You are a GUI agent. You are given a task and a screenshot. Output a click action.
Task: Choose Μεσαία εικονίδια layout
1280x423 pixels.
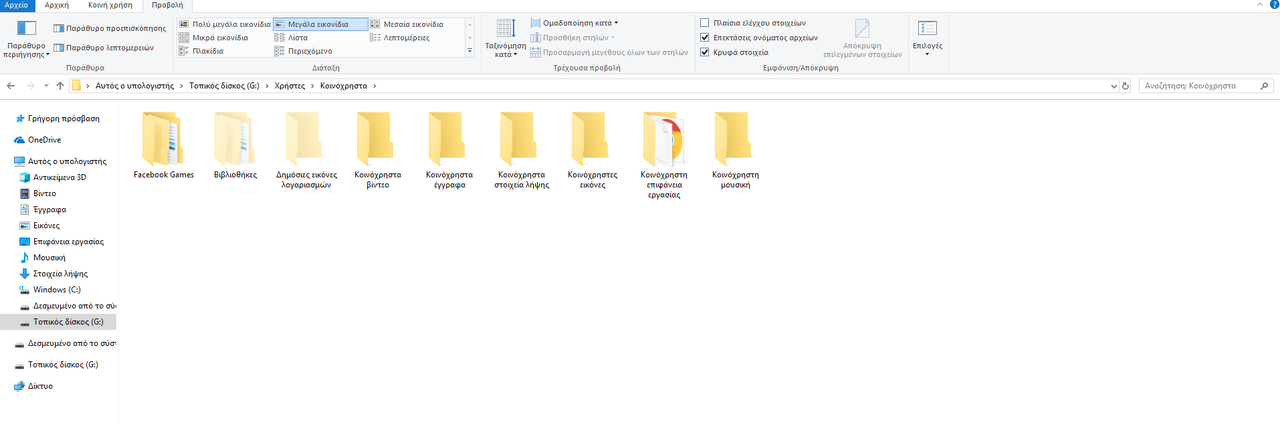click(x=408, y=23)
